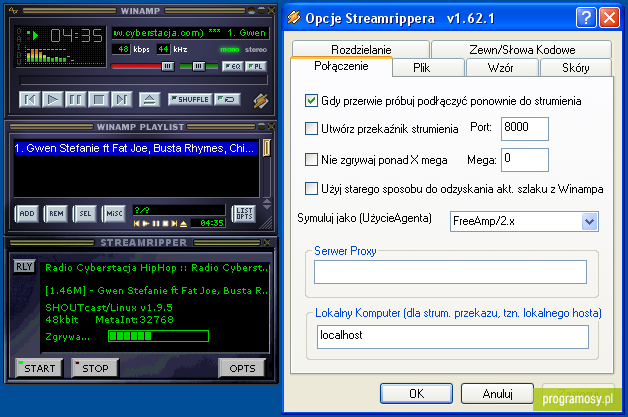The image size is (628, 417).
Task: Adjust Winamp balance slider
Action: (x=199, y=66)
